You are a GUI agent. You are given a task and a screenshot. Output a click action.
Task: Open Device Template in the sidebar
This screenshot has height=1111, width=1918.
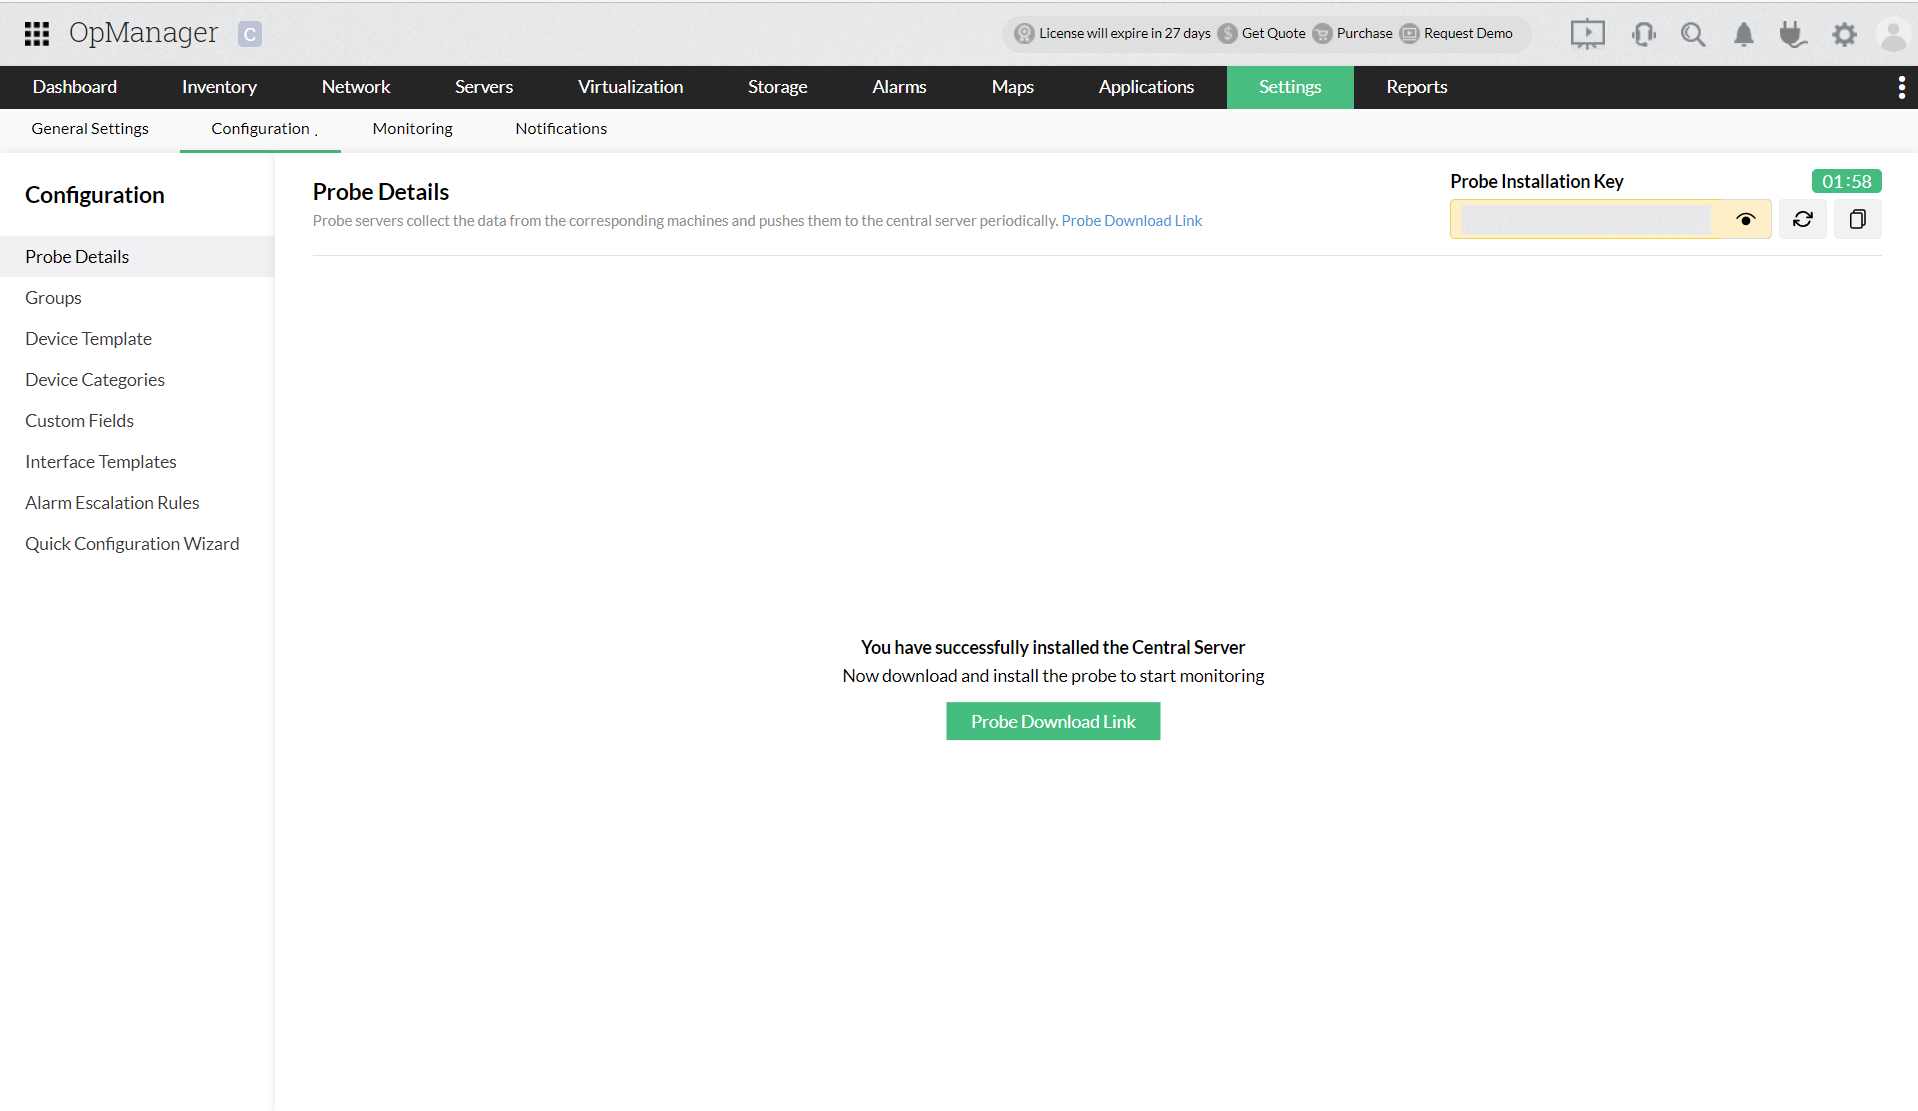point(137,339)
